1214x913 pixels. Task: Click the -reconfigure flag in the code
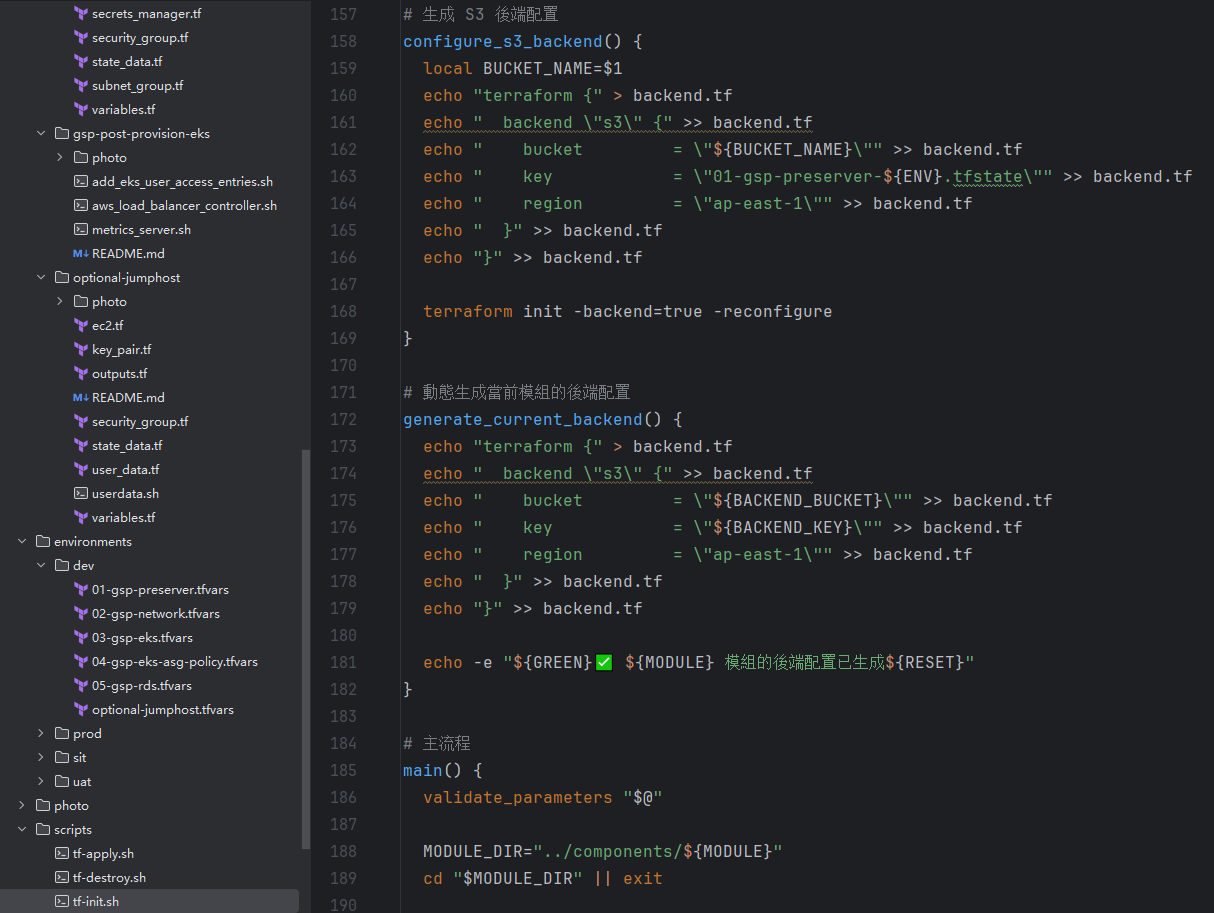pos(772,312)
